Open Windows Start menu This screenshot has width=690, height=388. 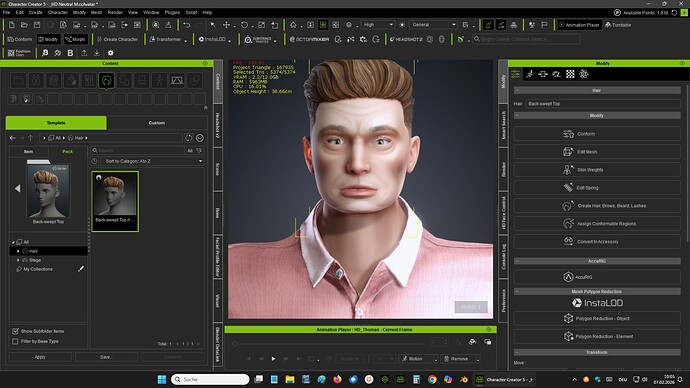click(162, 379)
